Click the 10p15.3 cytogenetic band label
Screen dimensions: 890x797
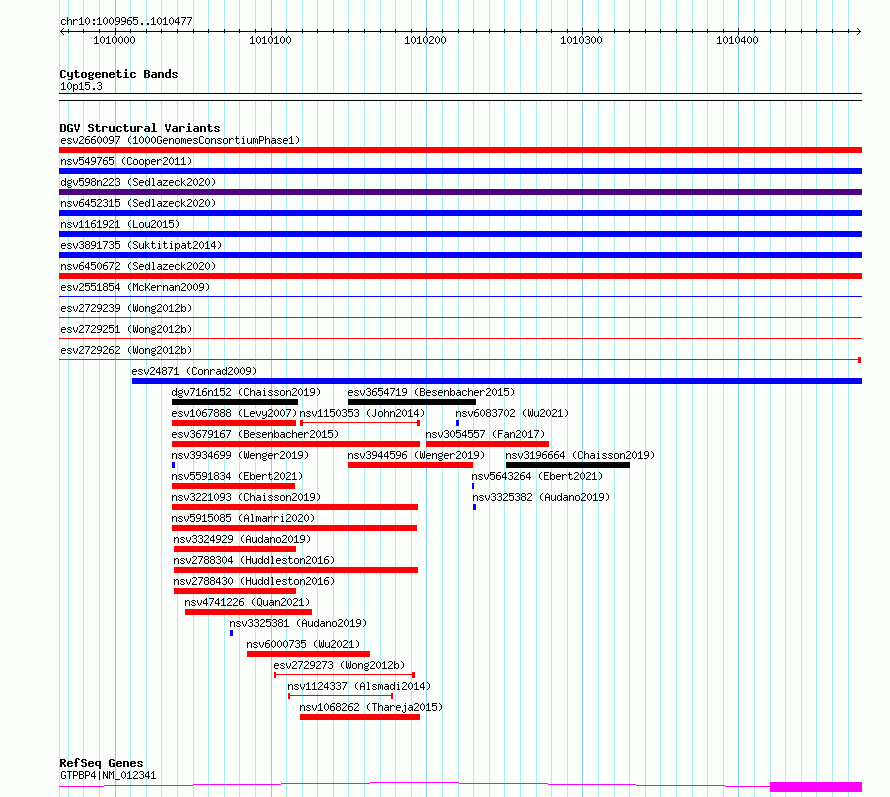[81, 86]
